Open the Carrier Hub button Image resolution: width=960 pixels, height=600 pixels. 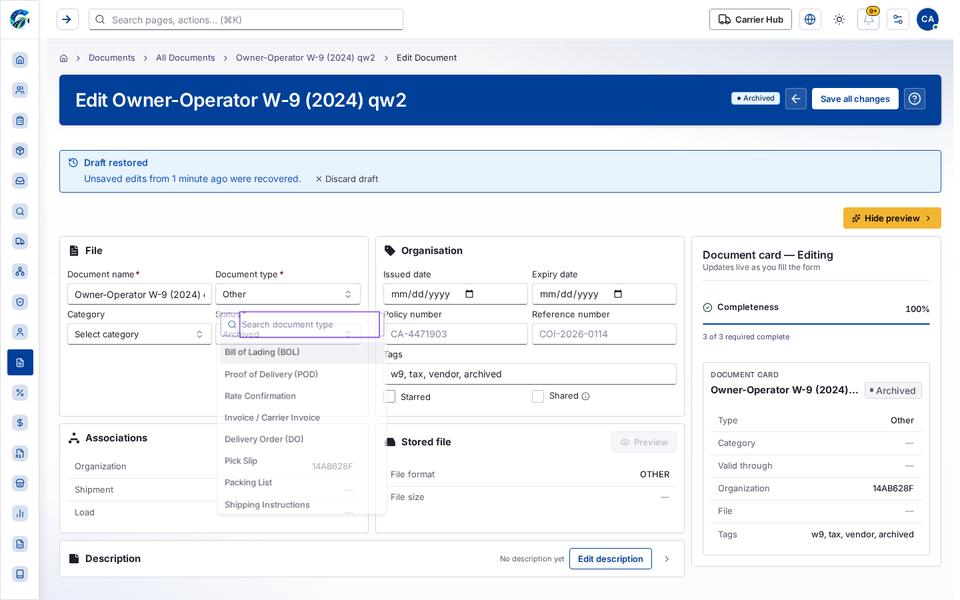tap(751, 20)
